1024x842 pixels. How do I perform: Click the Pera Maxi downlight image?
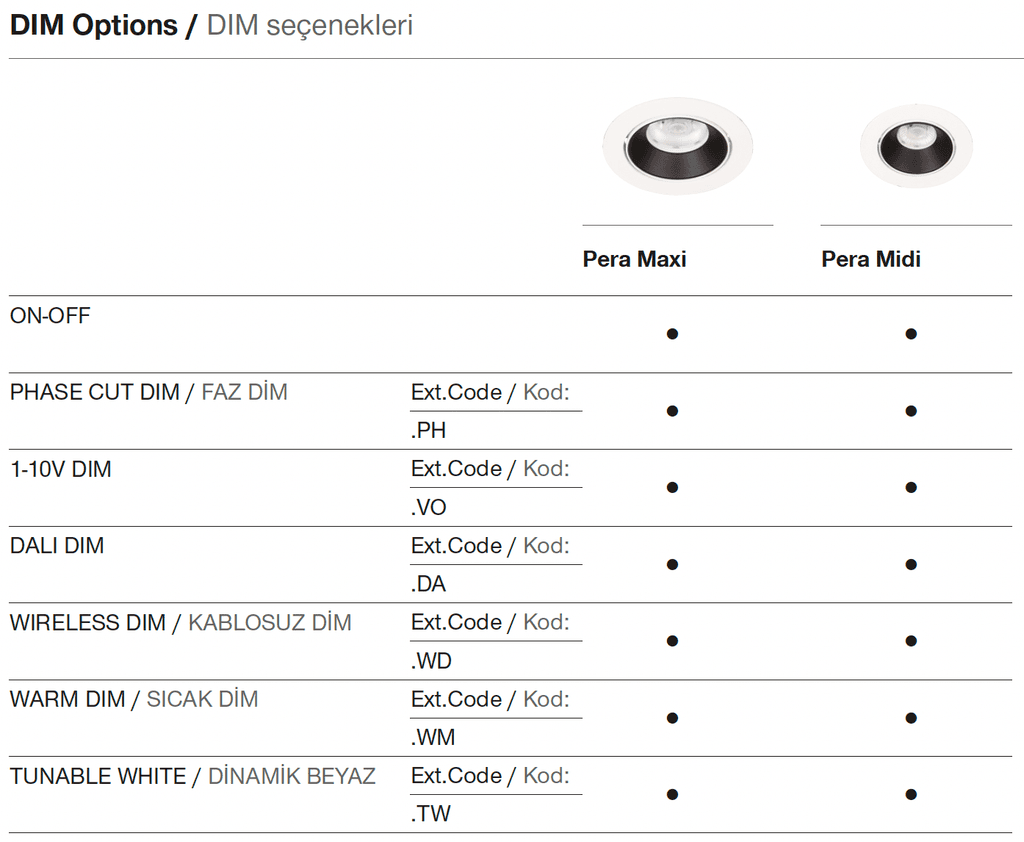click(677, 146)
